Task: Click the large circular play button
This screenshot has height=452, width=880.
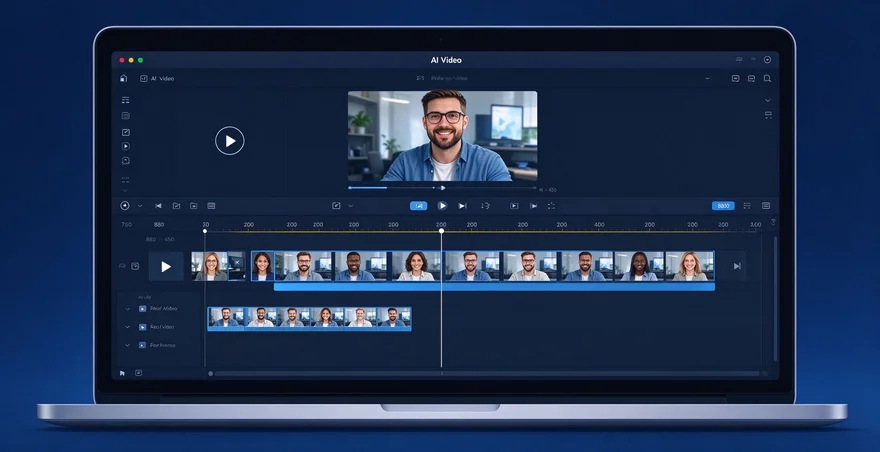Action: coord(230,140)
